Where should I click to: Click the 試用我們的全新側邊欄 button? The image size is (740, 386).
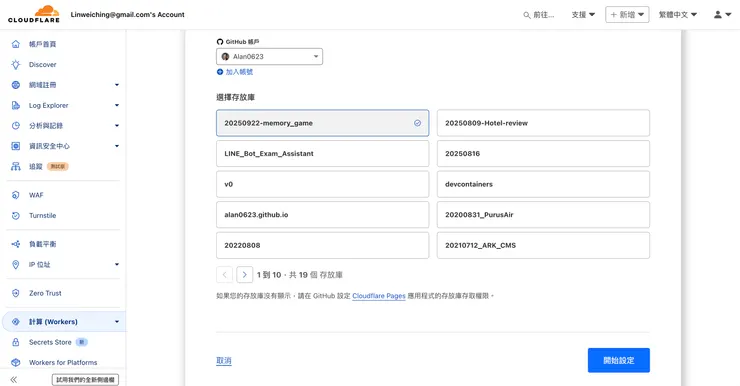pos(85,379)
